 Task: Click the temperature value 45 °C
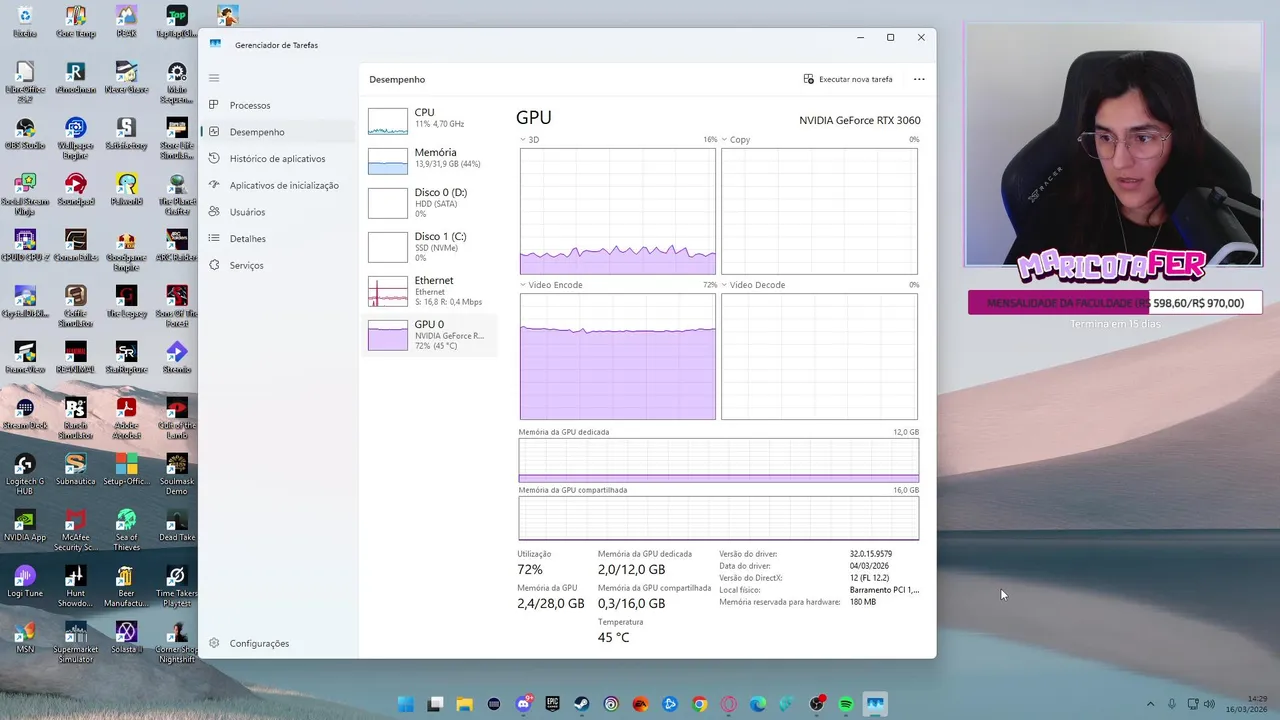614,637
